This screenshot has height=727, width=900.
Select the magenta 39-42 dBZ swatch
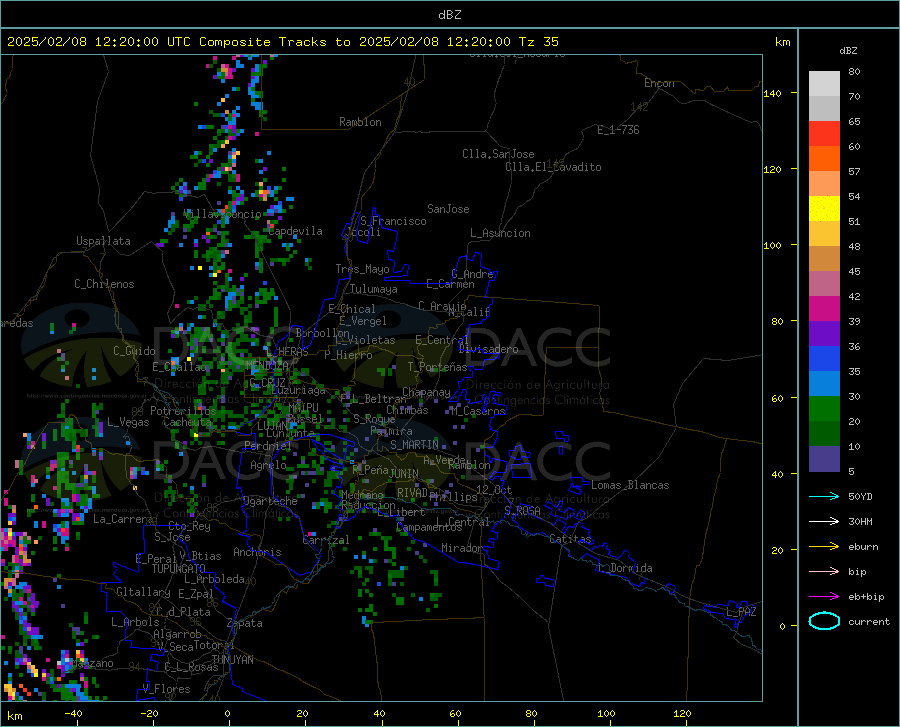click(x=824, y=309)
